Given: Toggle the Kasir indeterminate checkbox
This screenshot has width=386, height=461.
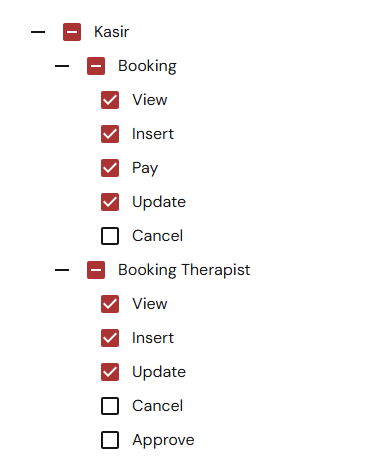Looking at the screenshot, I should [x=72, y=32].
